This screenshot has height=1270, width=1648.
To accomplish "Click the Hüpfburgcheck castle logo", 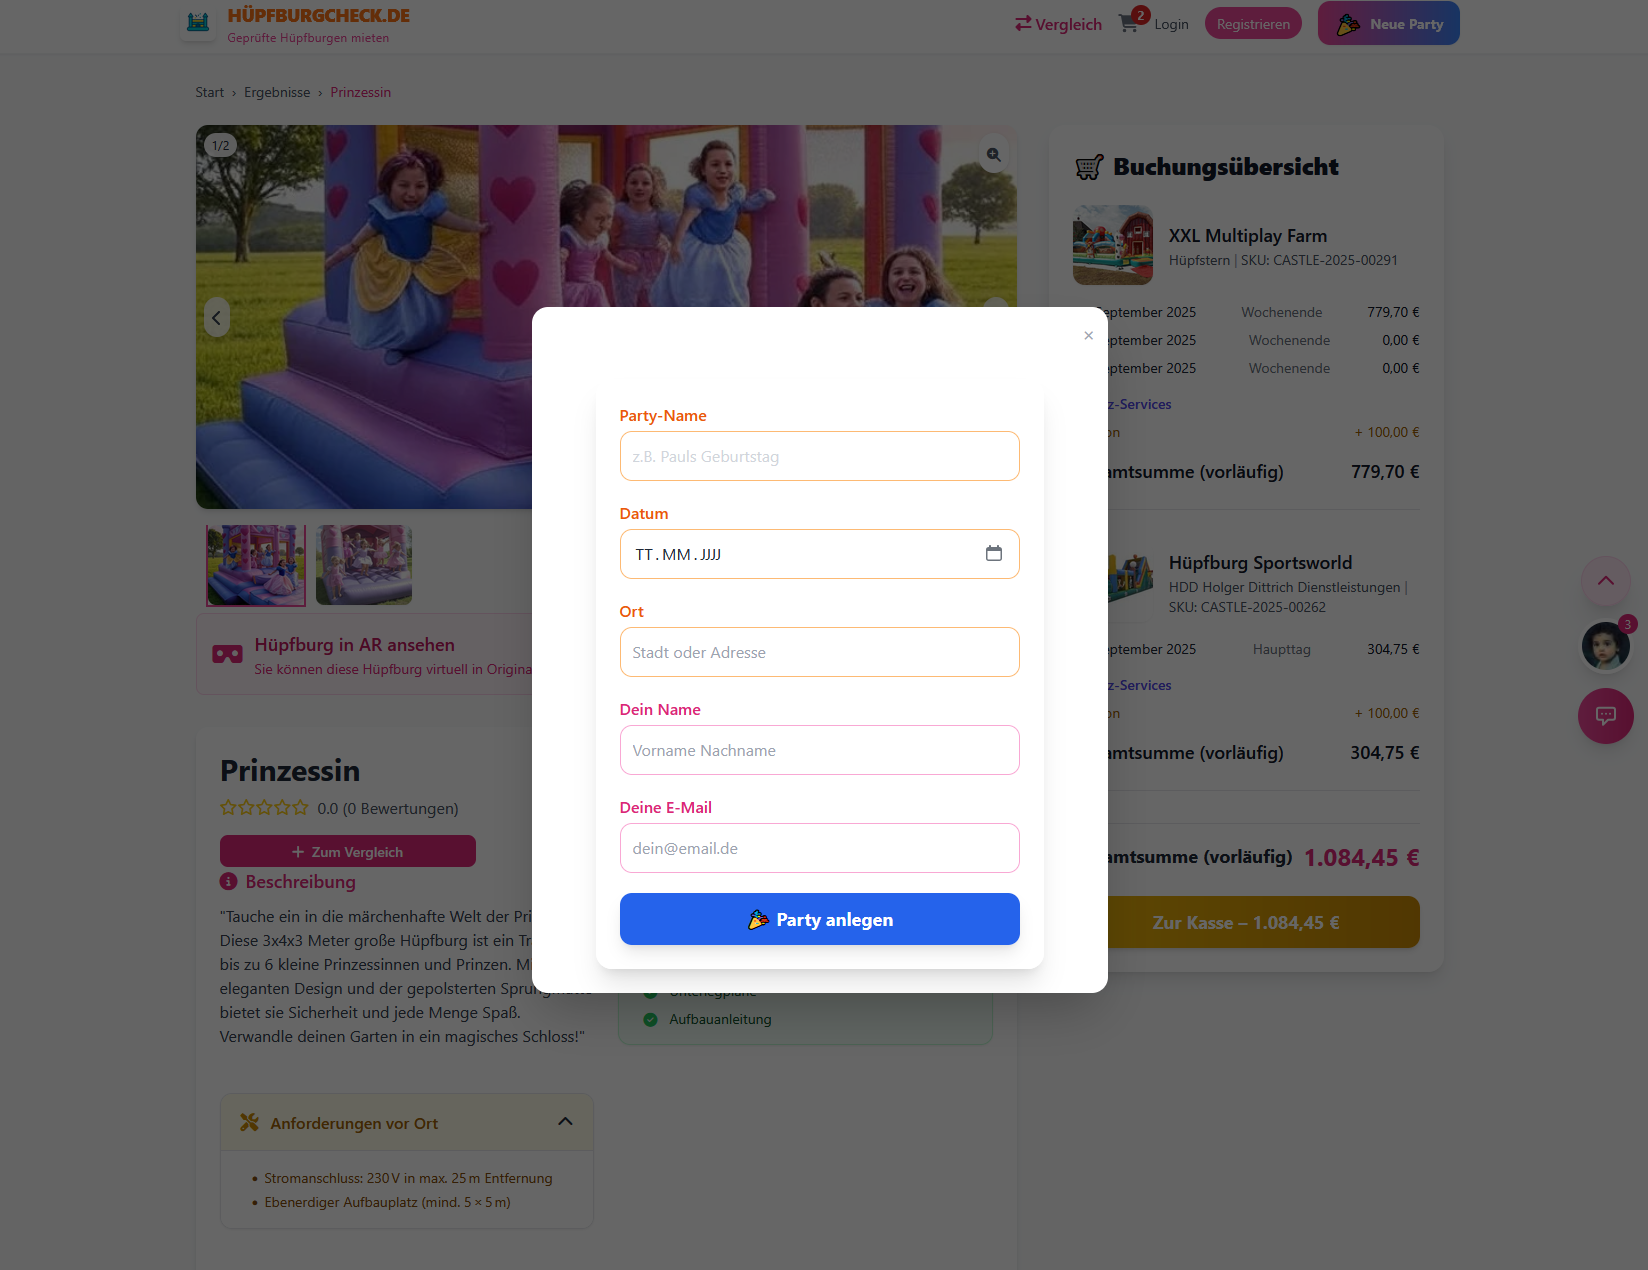I will 198,22.
